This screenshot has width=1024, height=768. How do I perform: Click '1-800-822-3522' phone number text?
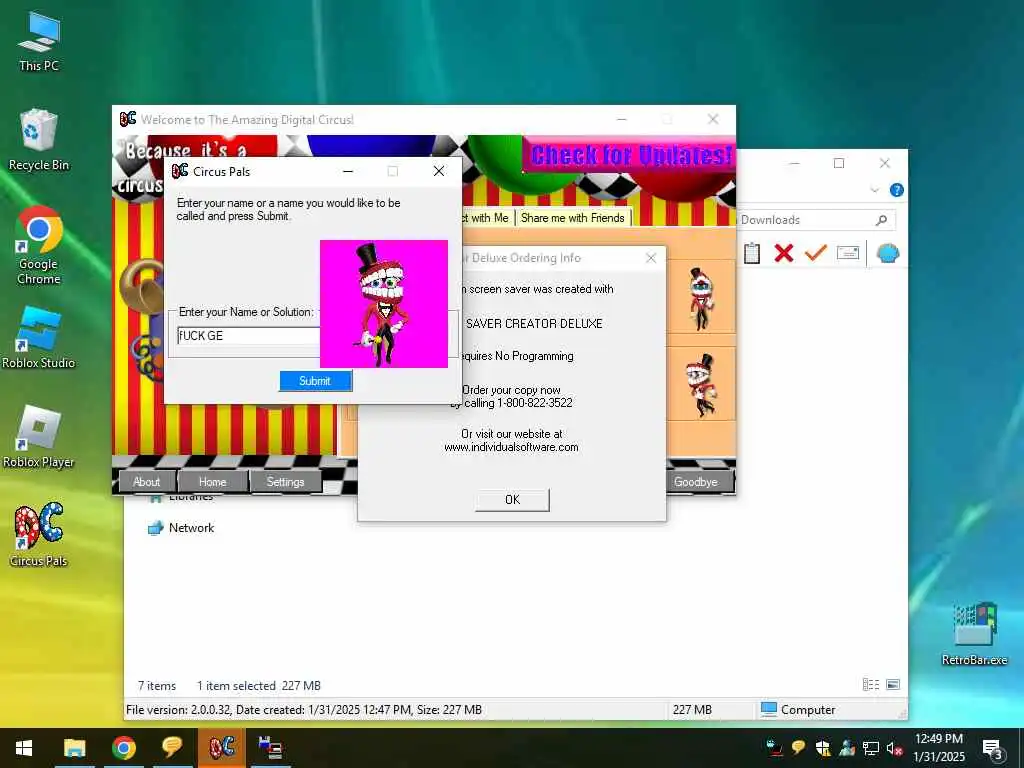(535, 403)
